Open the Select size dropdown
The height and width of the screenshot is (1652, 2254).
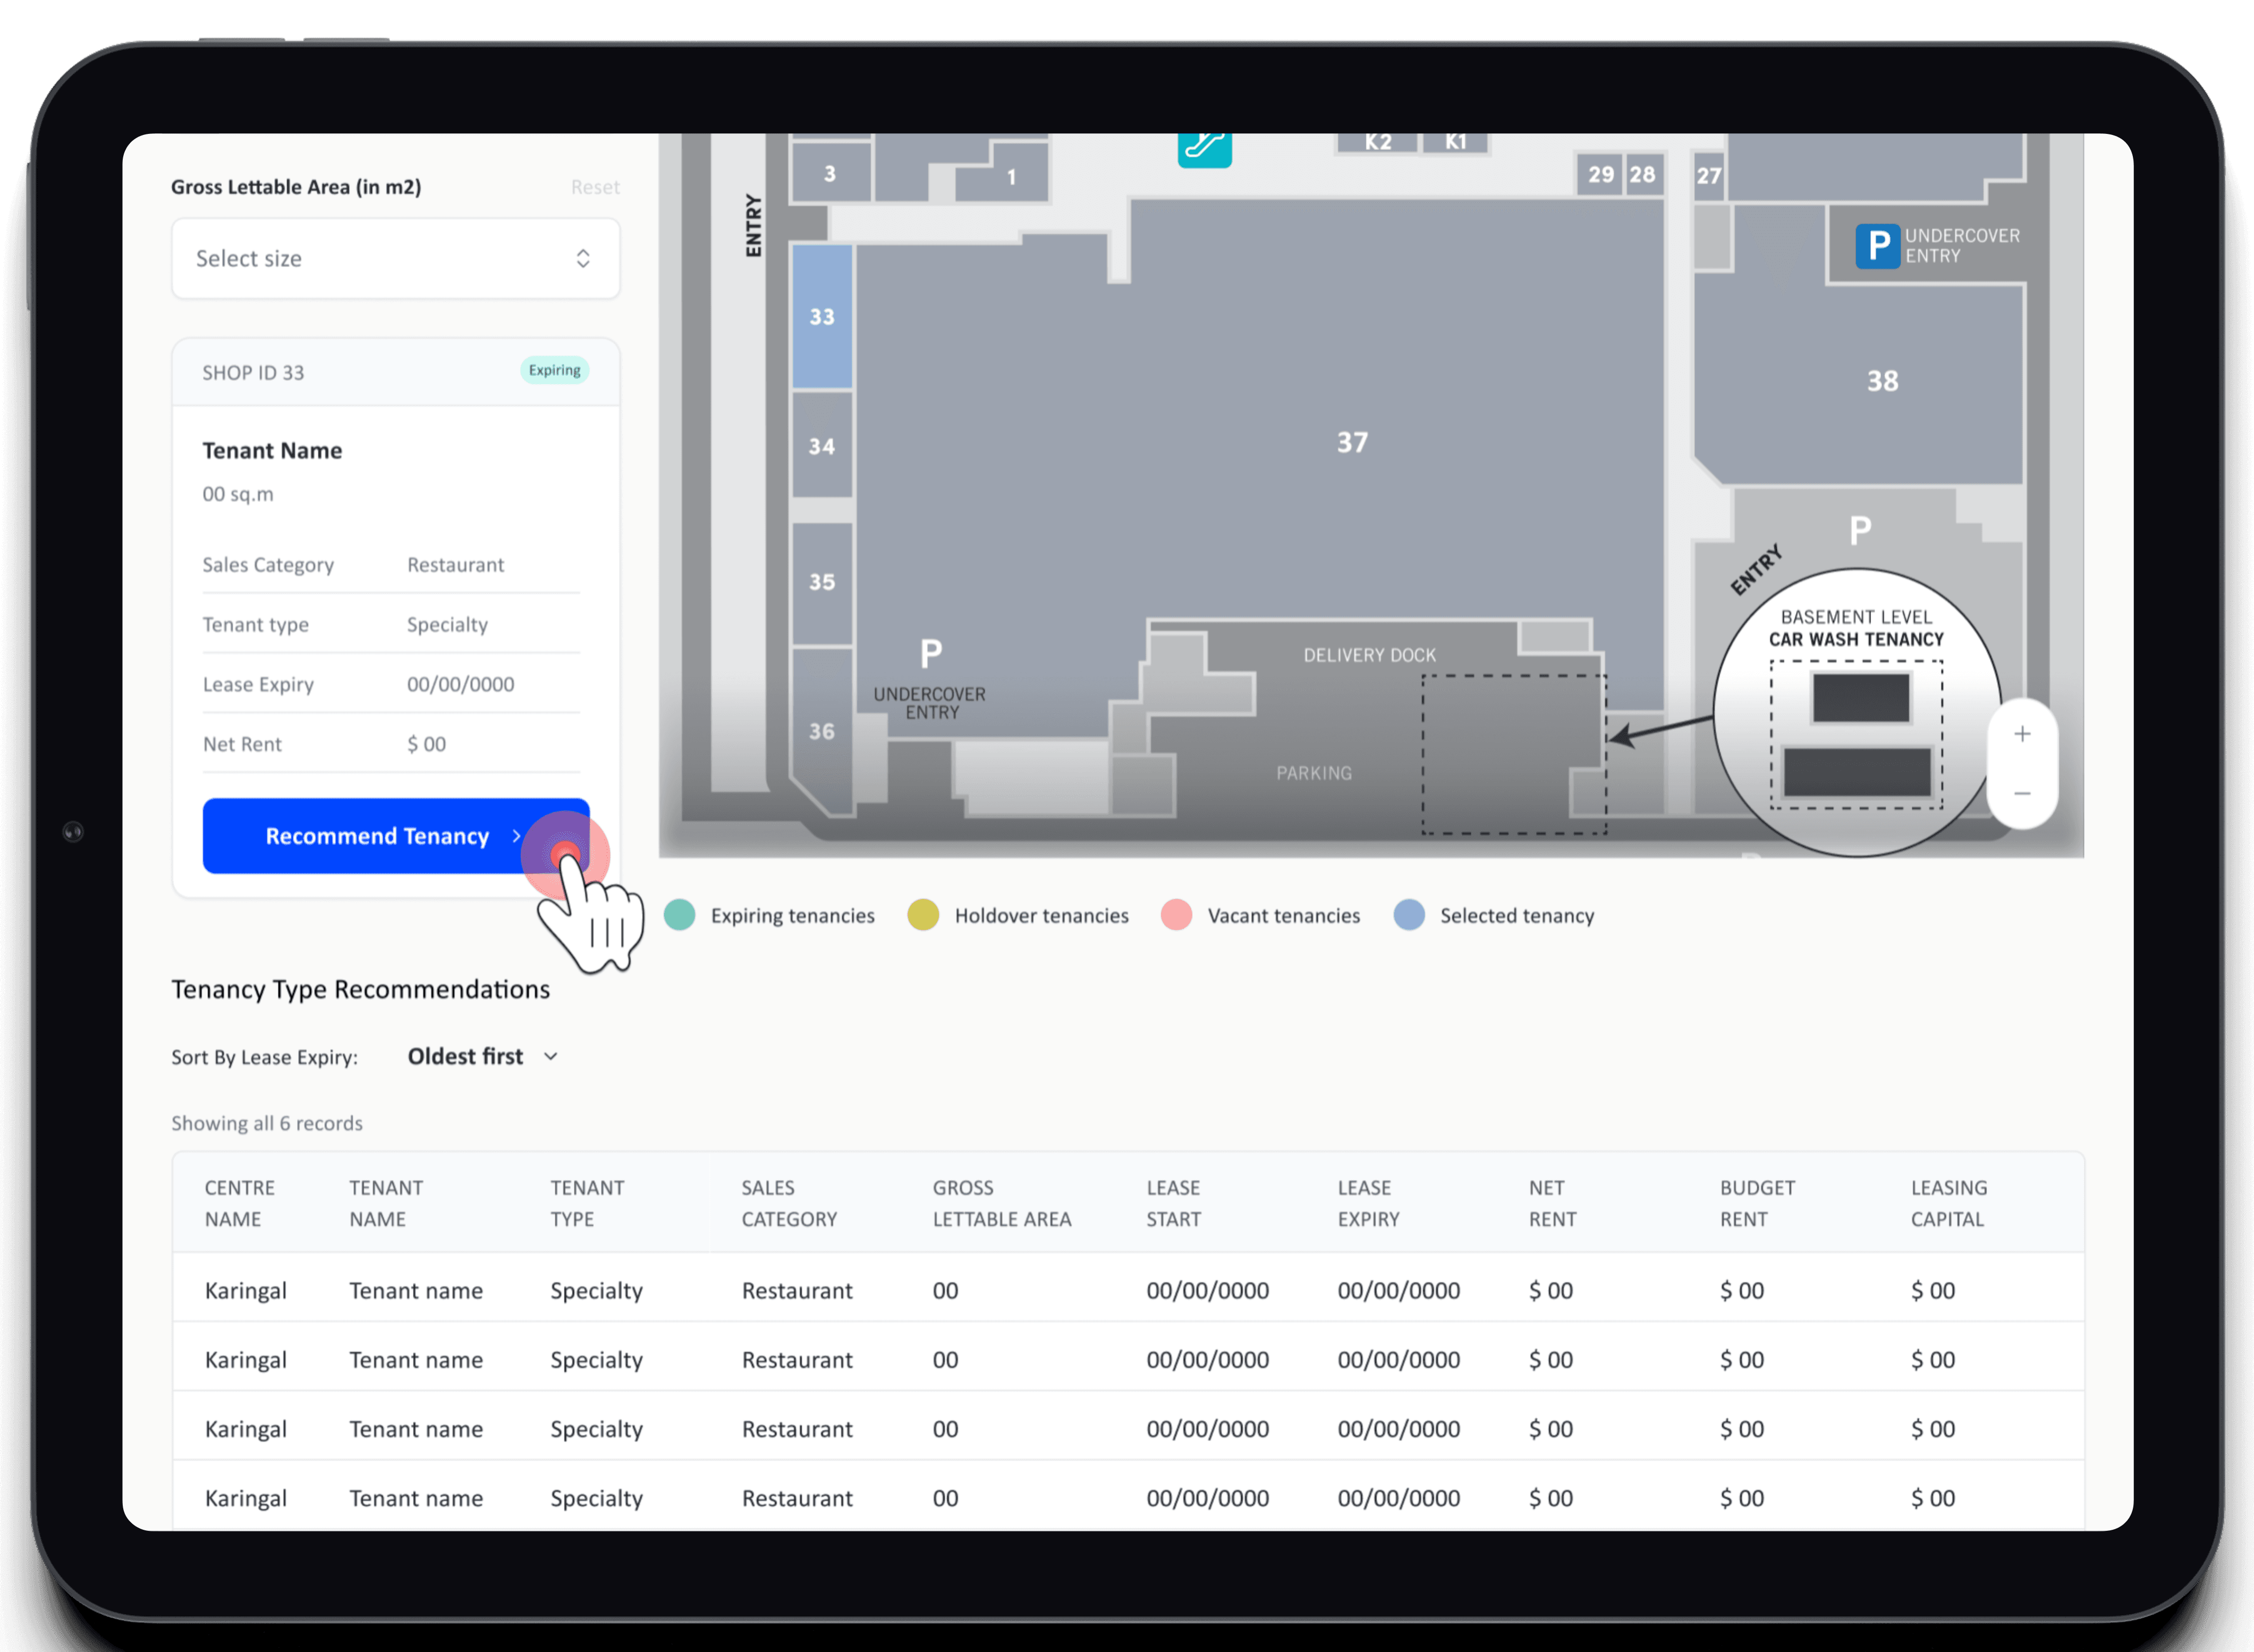[x=395, y=259]
